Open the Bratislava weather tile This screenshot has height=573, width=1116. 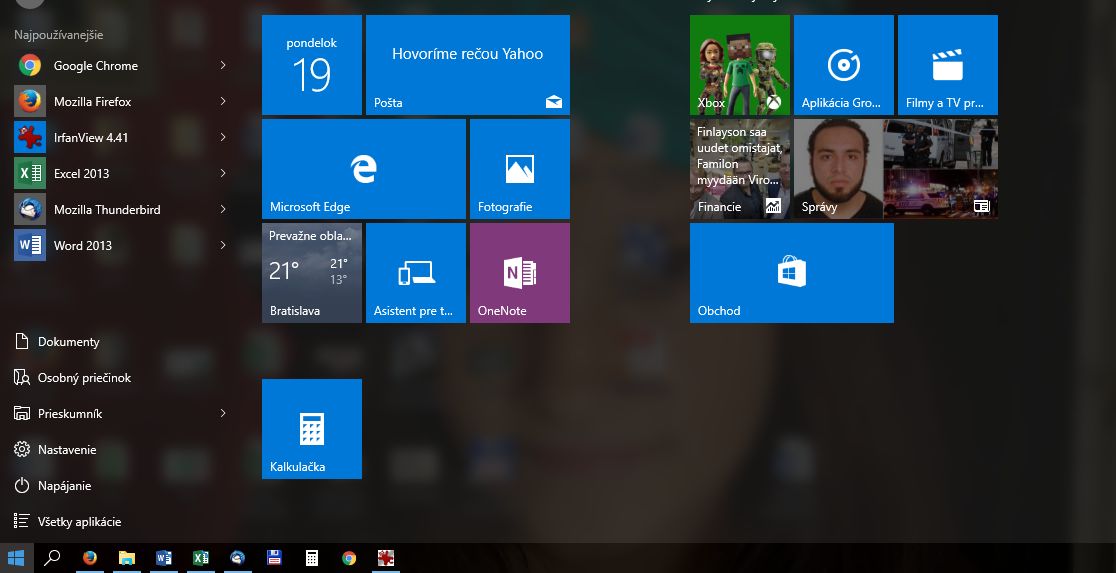coord(312,273)
